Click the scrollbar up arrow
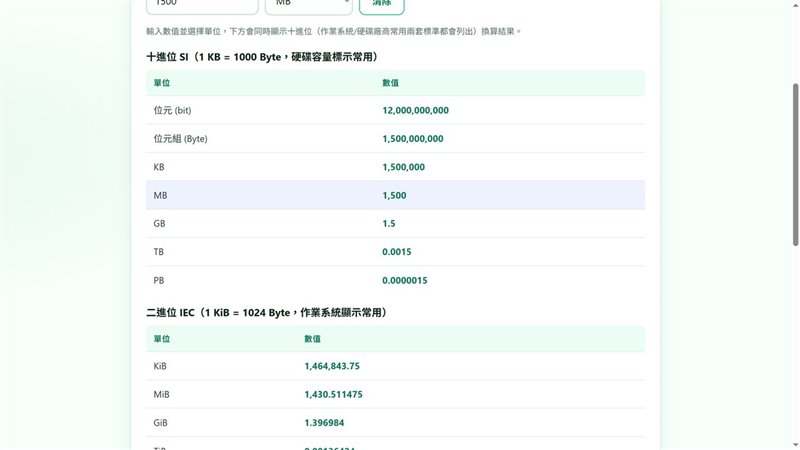The image size is (800, 450). click(x=795, y=4)
